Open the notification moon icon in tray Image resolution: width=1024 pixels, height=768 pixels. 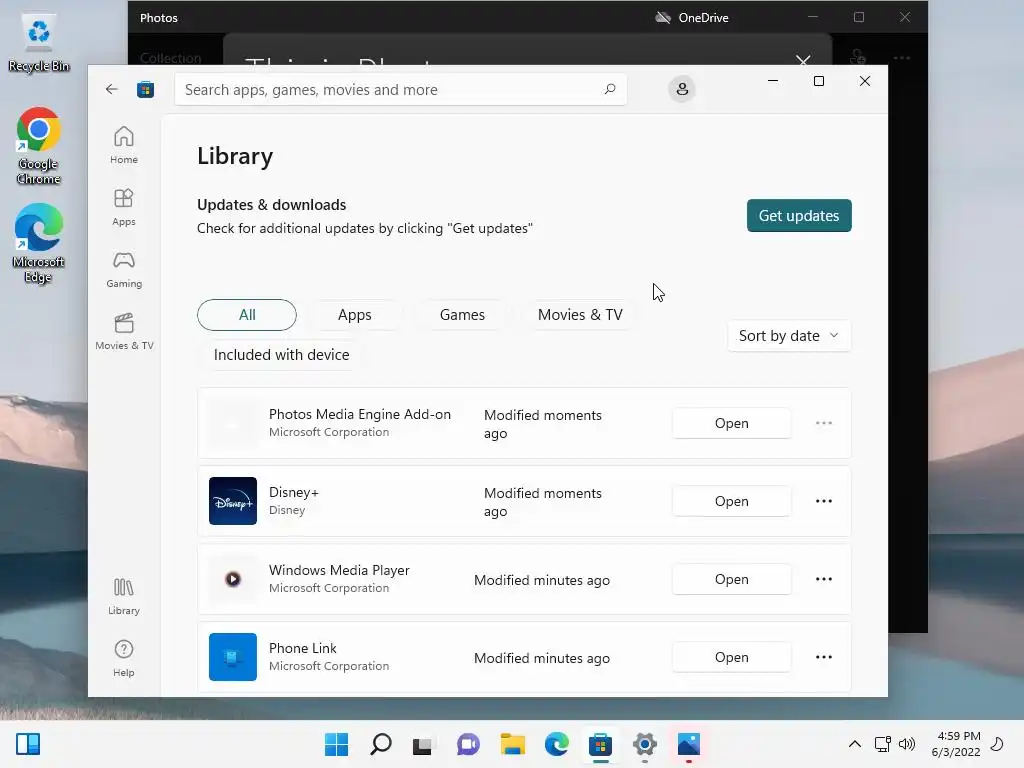[x=997, y=744]
